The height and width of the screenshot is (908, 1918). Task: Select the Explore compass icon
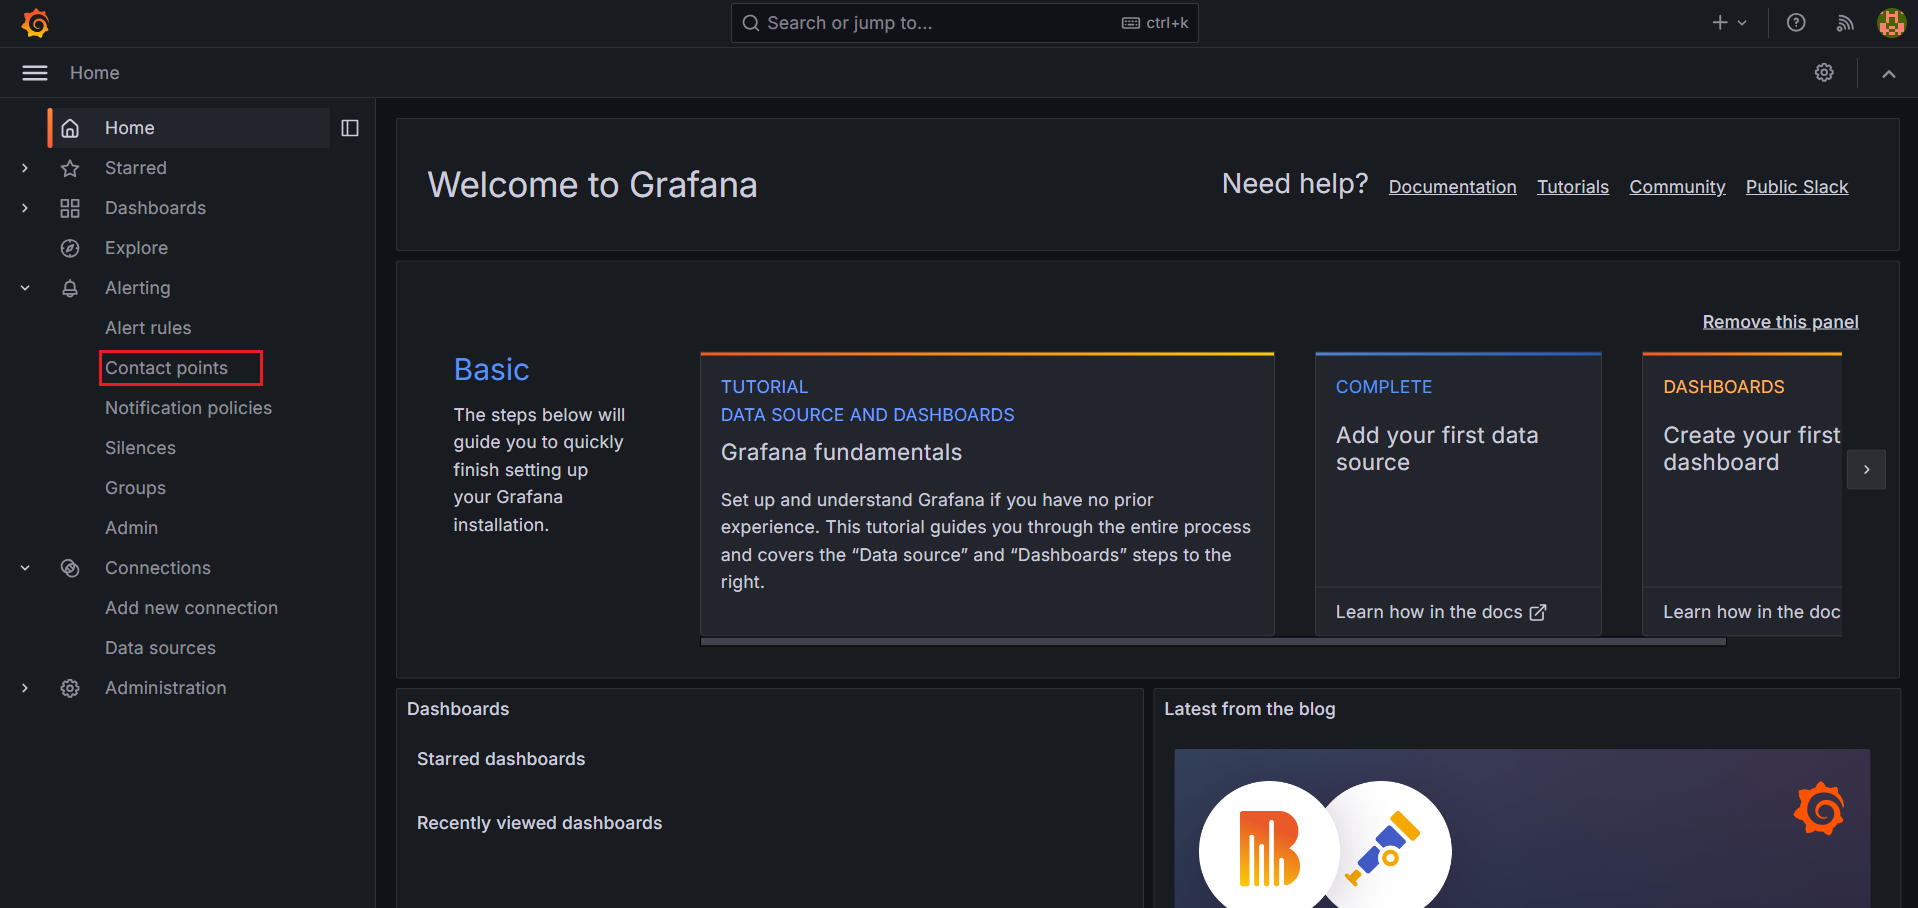pyautogui.click(x=70, y=247)
